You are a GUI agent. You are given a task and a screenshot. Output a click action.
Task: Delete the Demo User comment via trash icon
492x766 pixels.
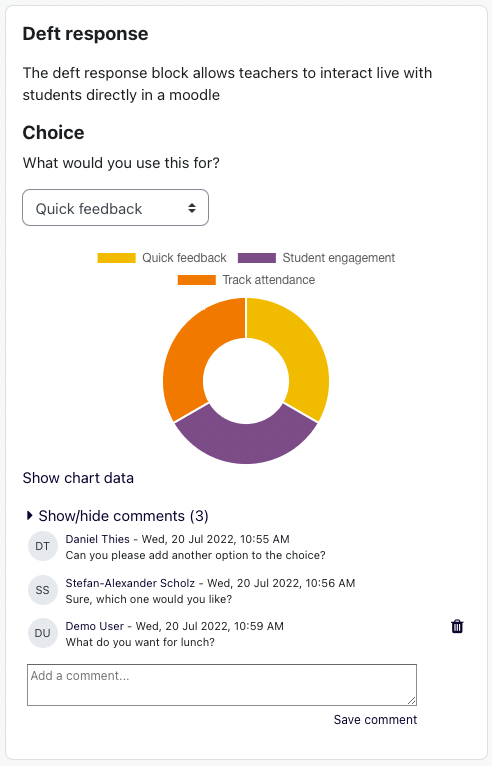(457, 626)
